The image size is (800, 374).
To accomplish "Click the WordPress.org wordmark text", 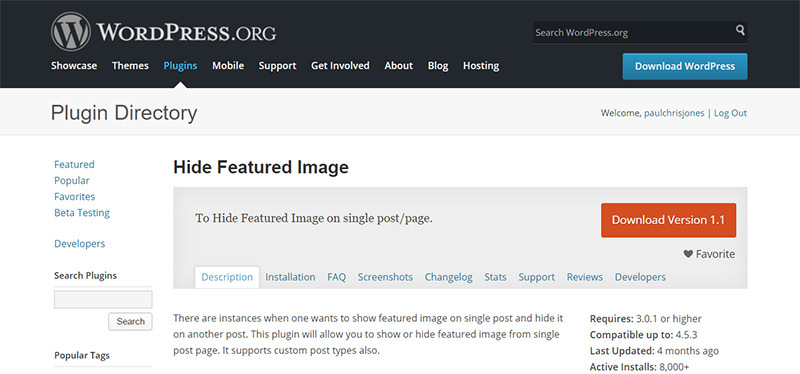I will click(186, 32).
